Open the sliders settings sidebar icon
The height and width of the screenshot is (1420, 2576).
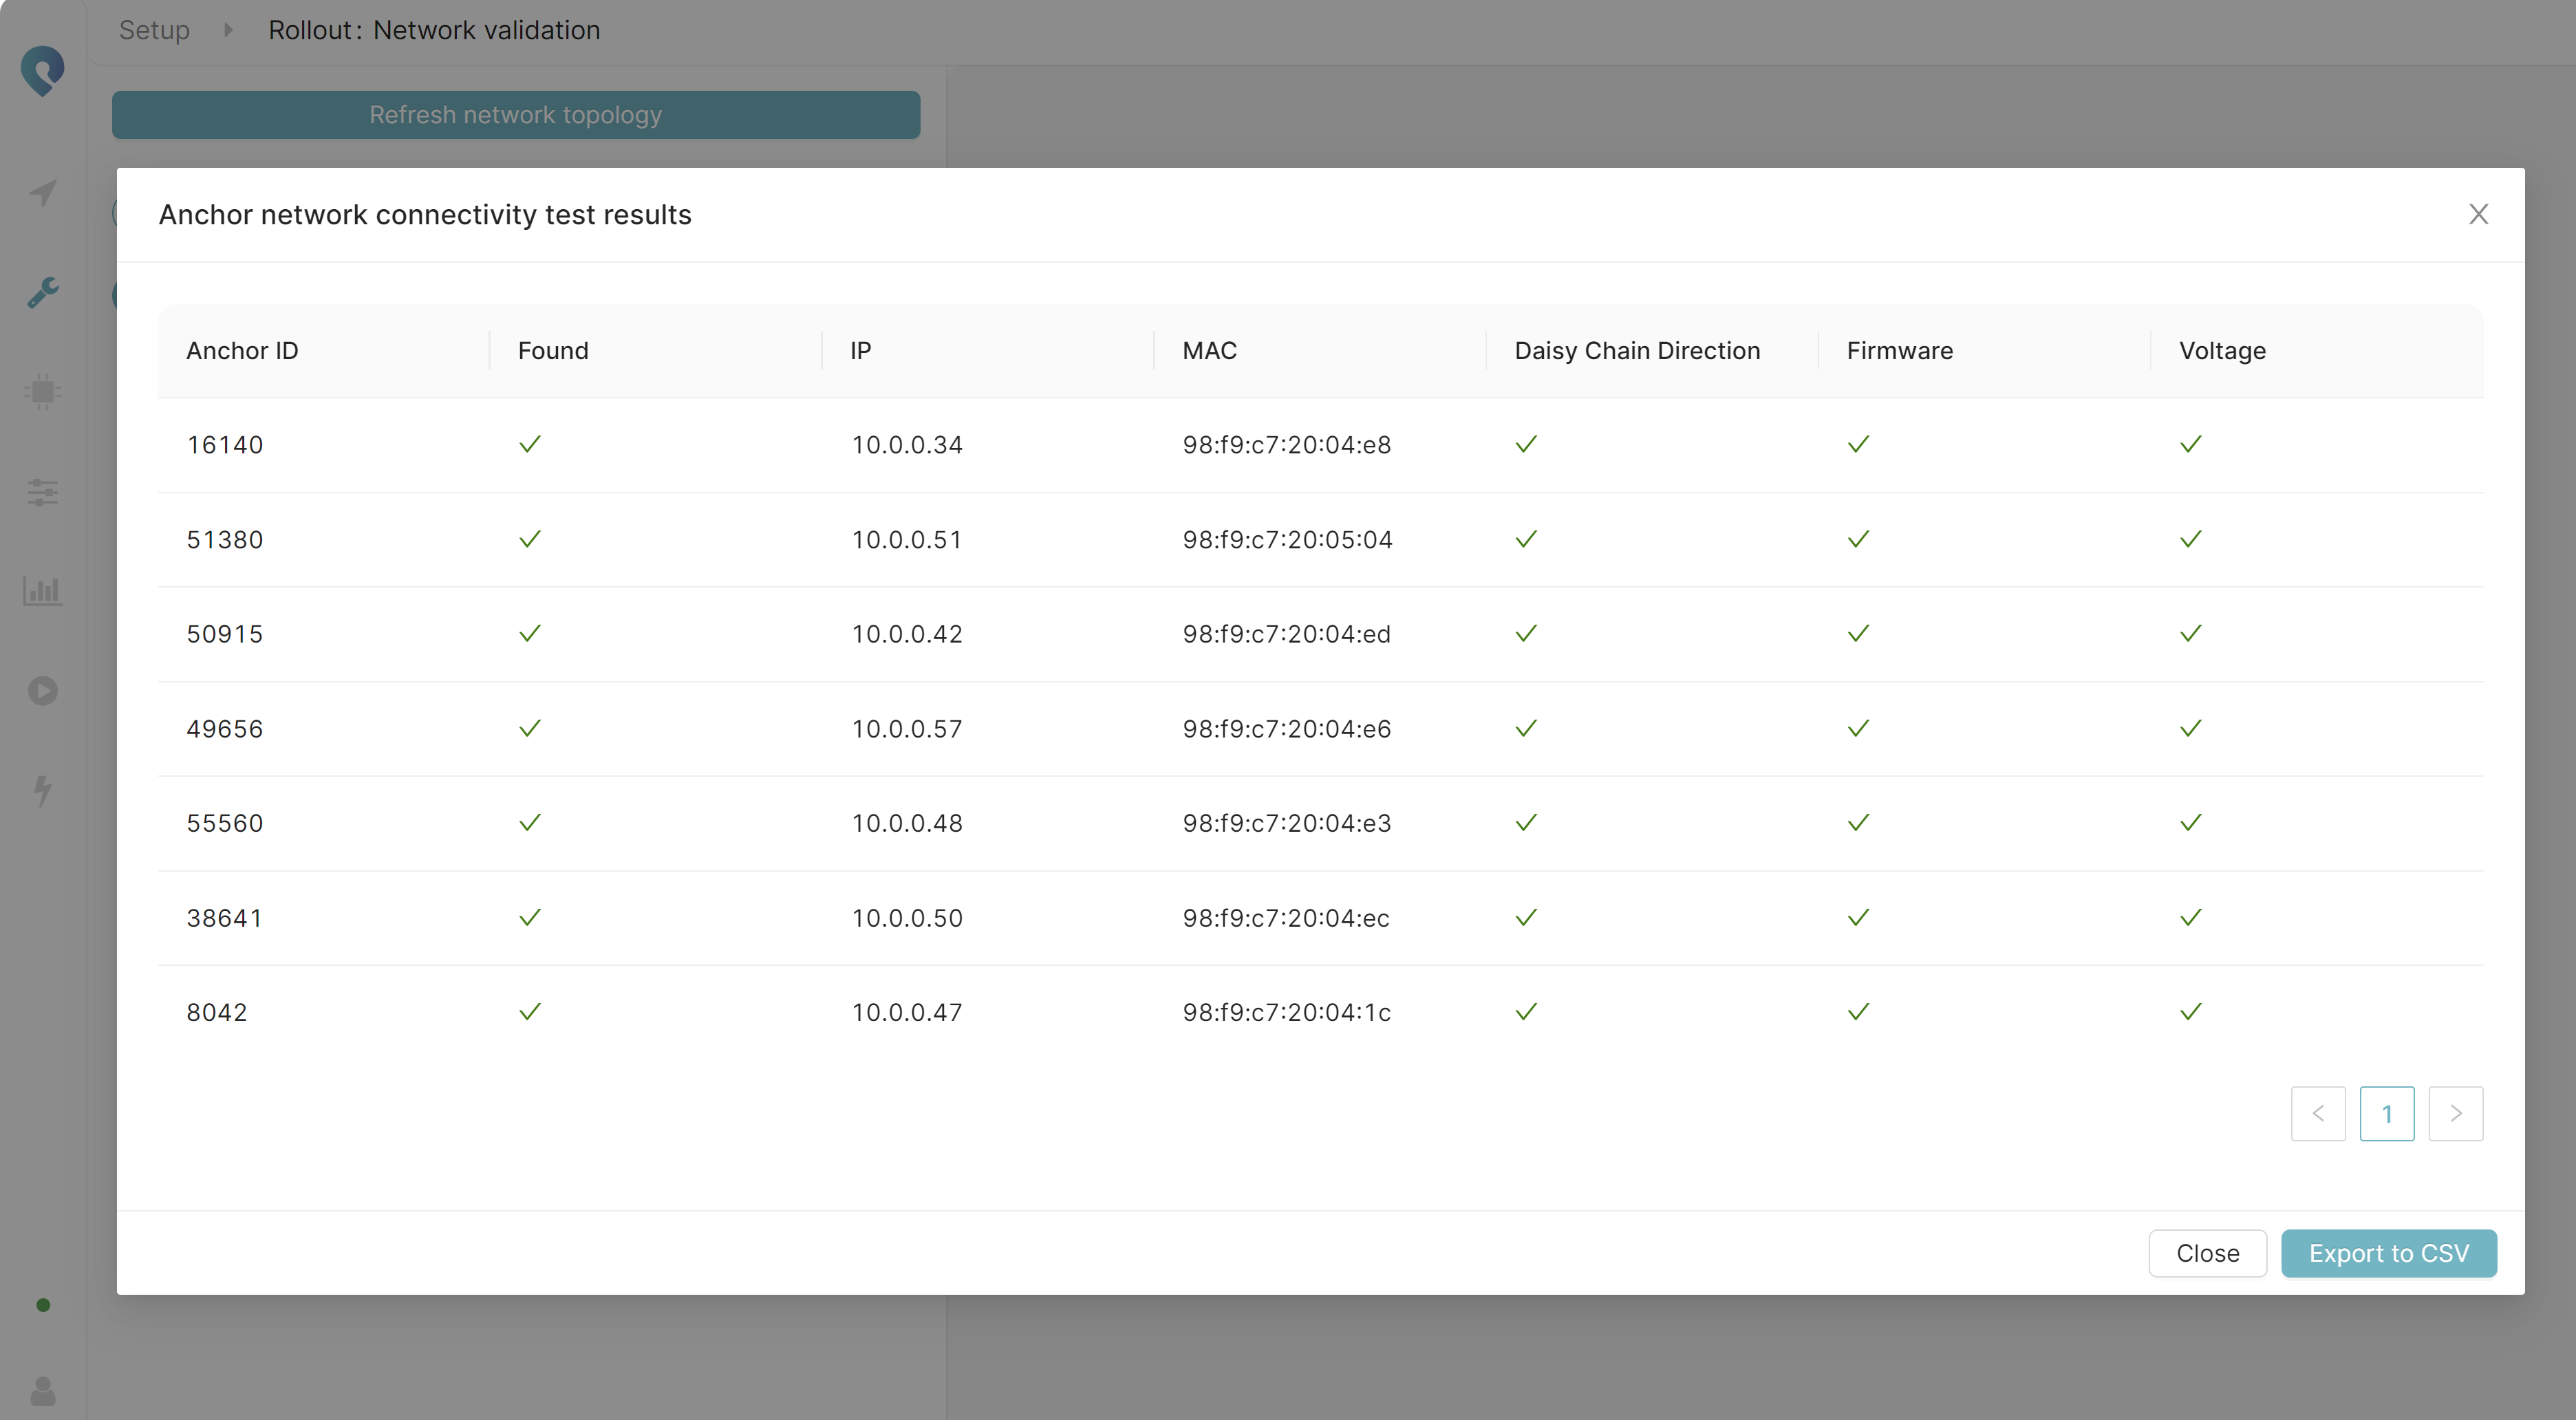43,491
